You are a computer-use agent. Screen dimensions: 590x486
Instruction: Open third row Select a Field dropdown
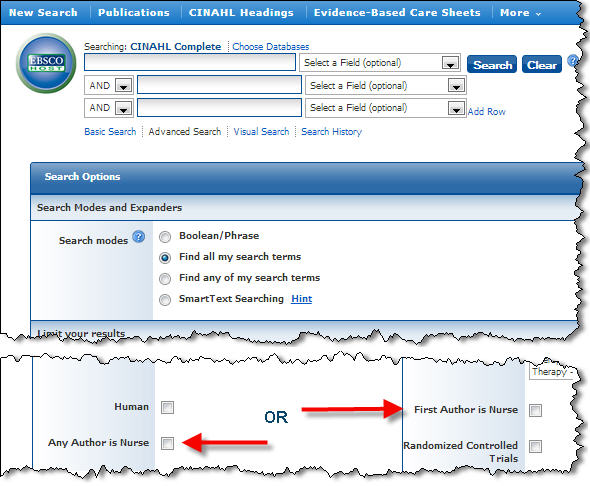[x=386, y=108]
